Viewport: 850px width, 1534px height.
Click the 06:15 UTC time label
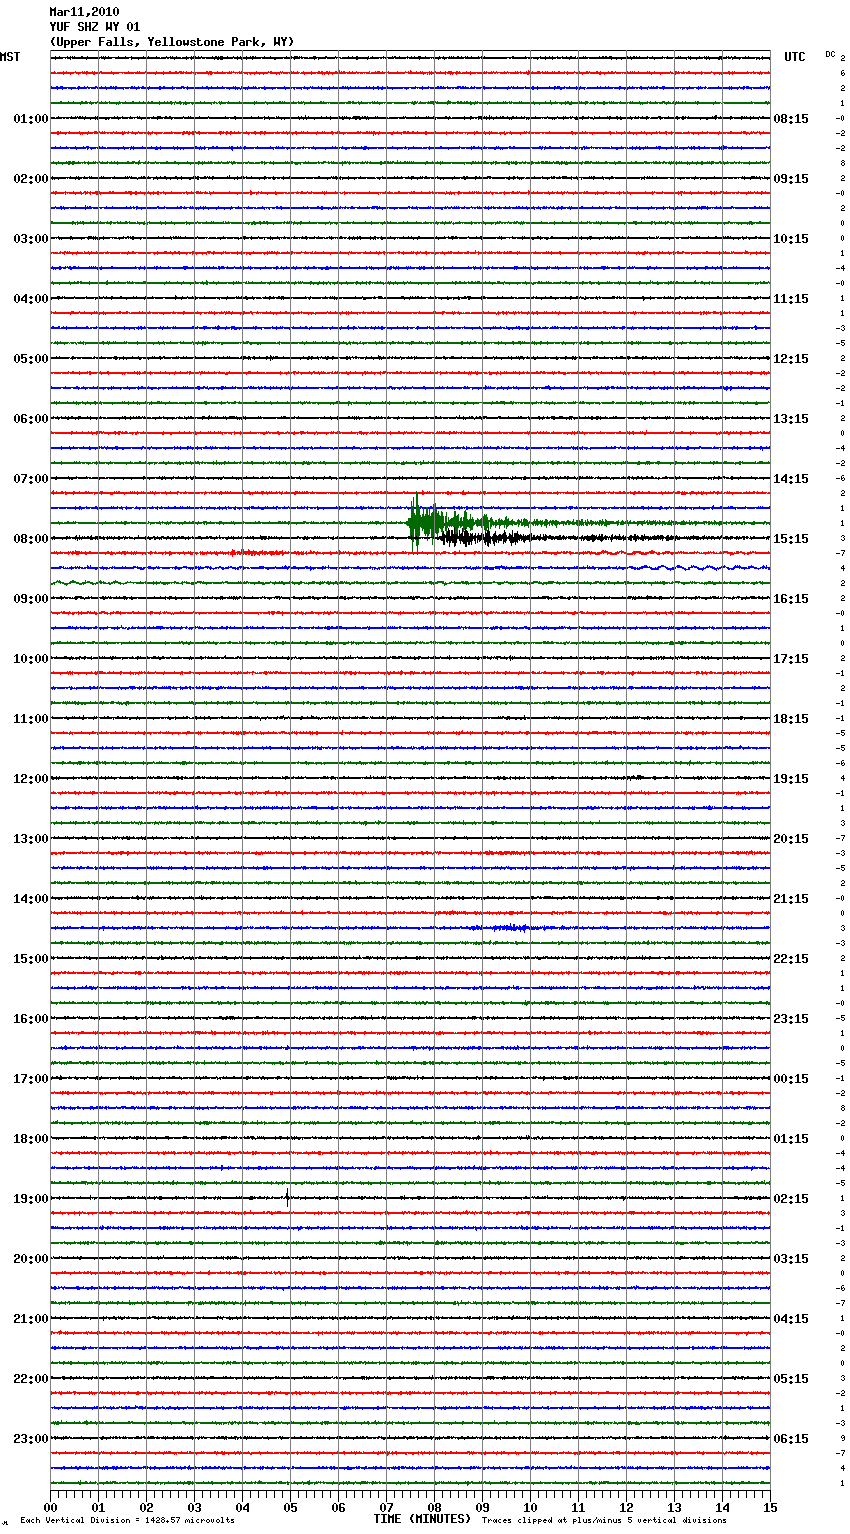[791, 1439]
